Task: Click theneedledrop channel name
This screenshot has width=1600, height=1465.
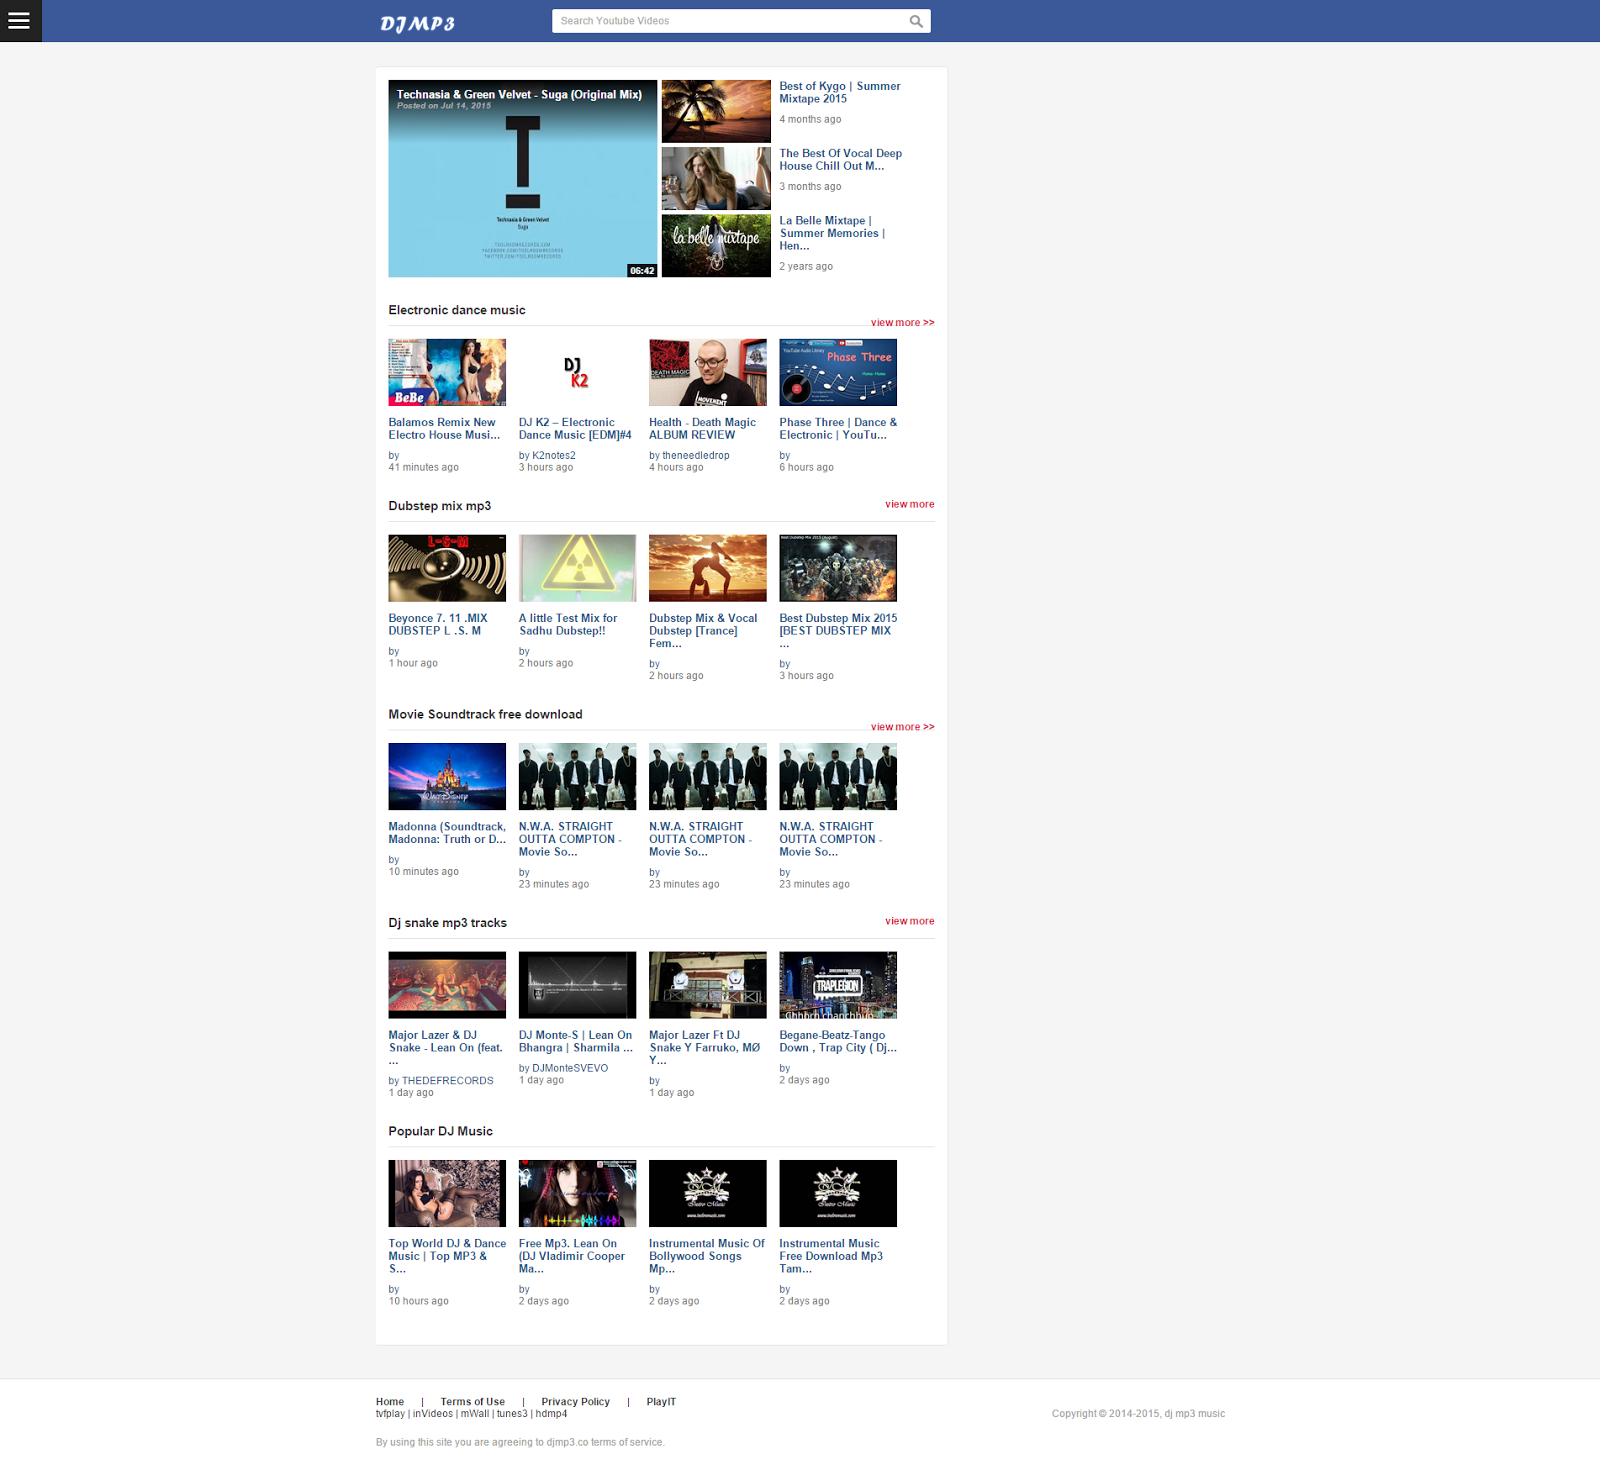Action: coord(696,455)
